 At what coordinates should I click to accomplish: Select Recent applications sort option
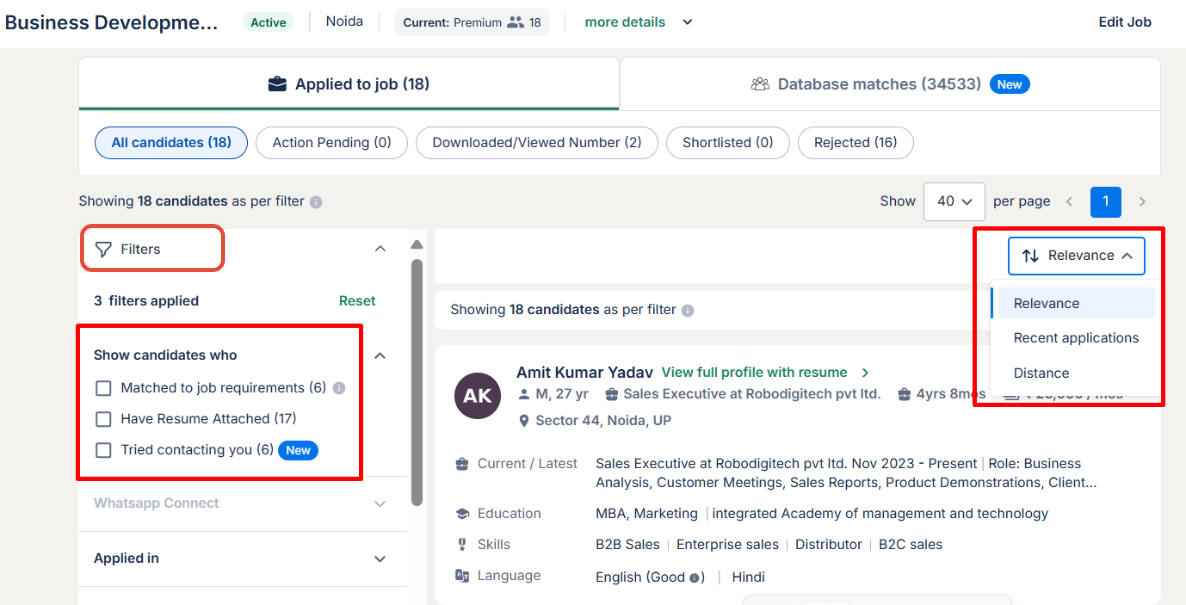[1076, 338]
